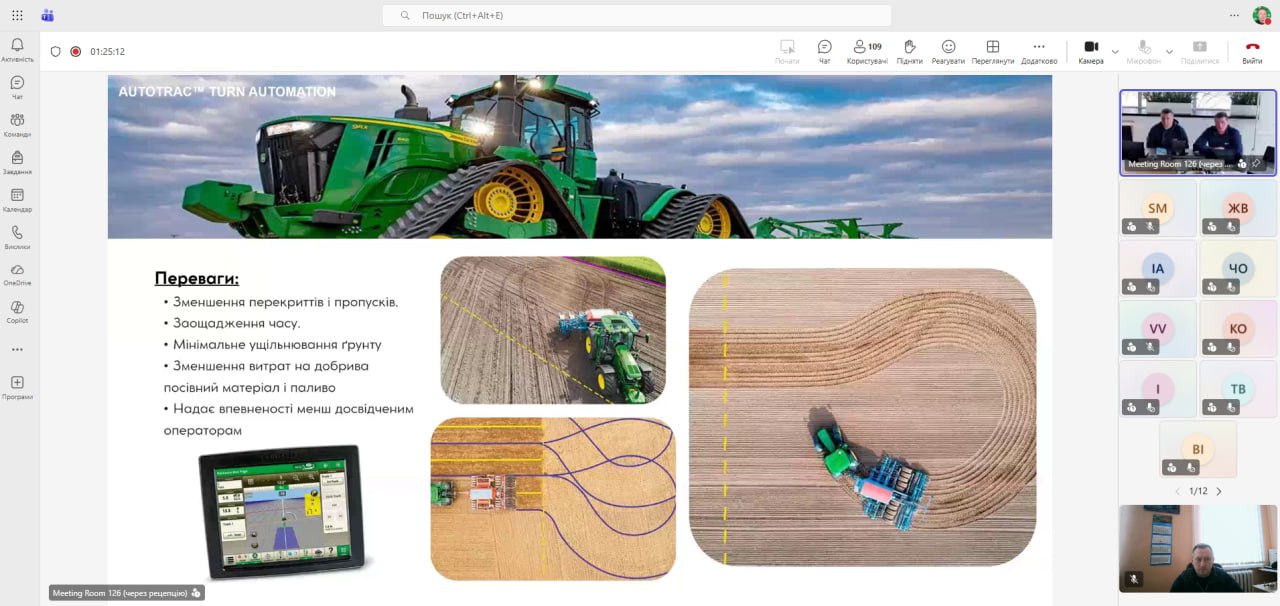The width and height of the screenshot is (1280, 606).
Task: Open the Activity feed in the sidebar
Action: [17, 50]
